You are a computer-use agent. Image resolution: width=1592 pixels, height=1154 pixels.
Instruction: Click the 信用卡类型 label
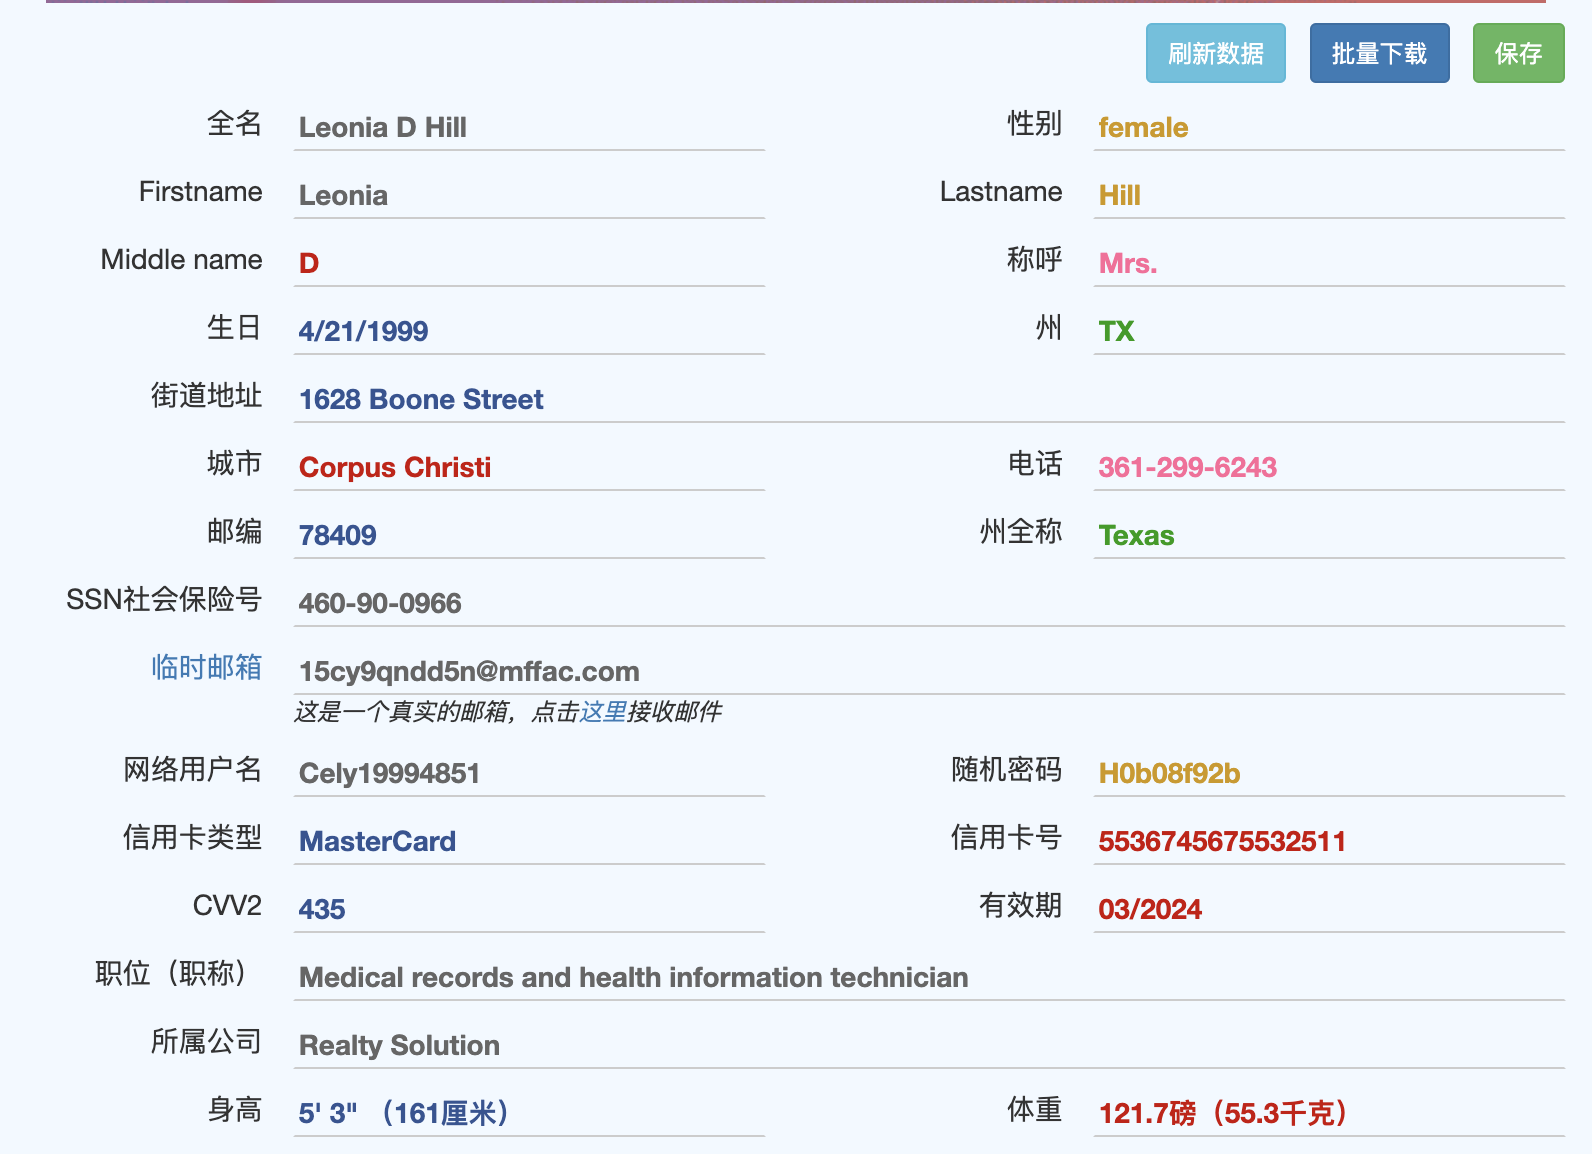[x=192, y=837]
